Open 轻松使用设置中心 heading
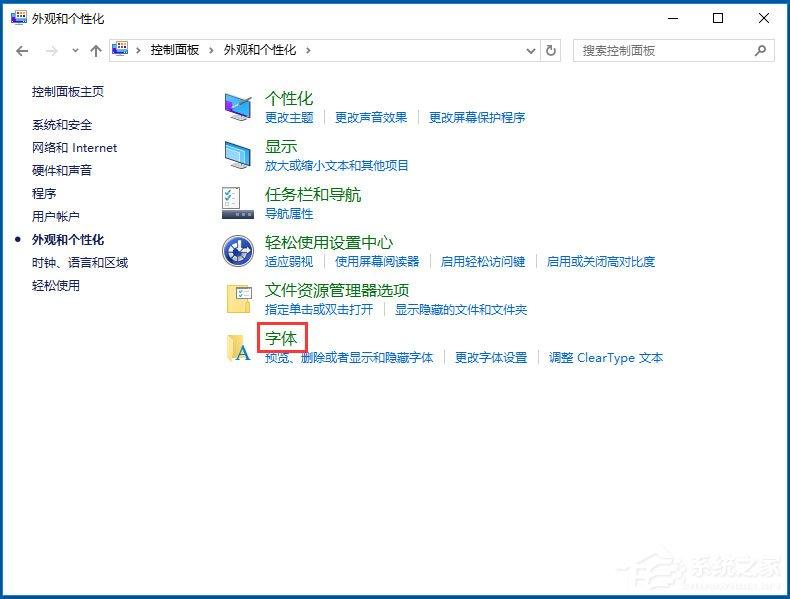 coord(328,243)
